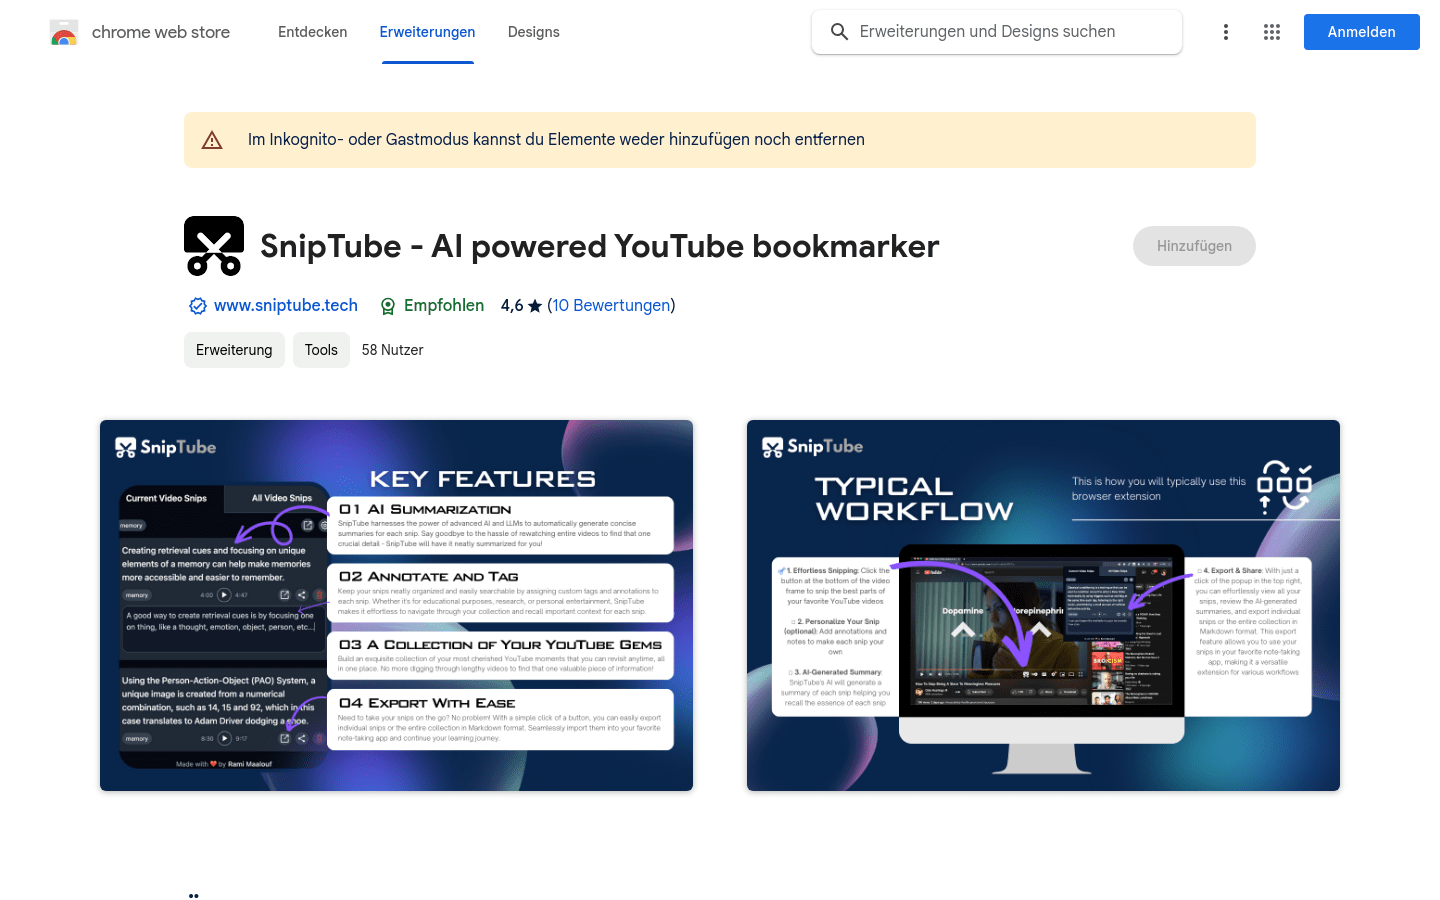Screen dimensions: 1440x900
Task: Click the verified publisher badge icon
Action: (x=198, y=306)
